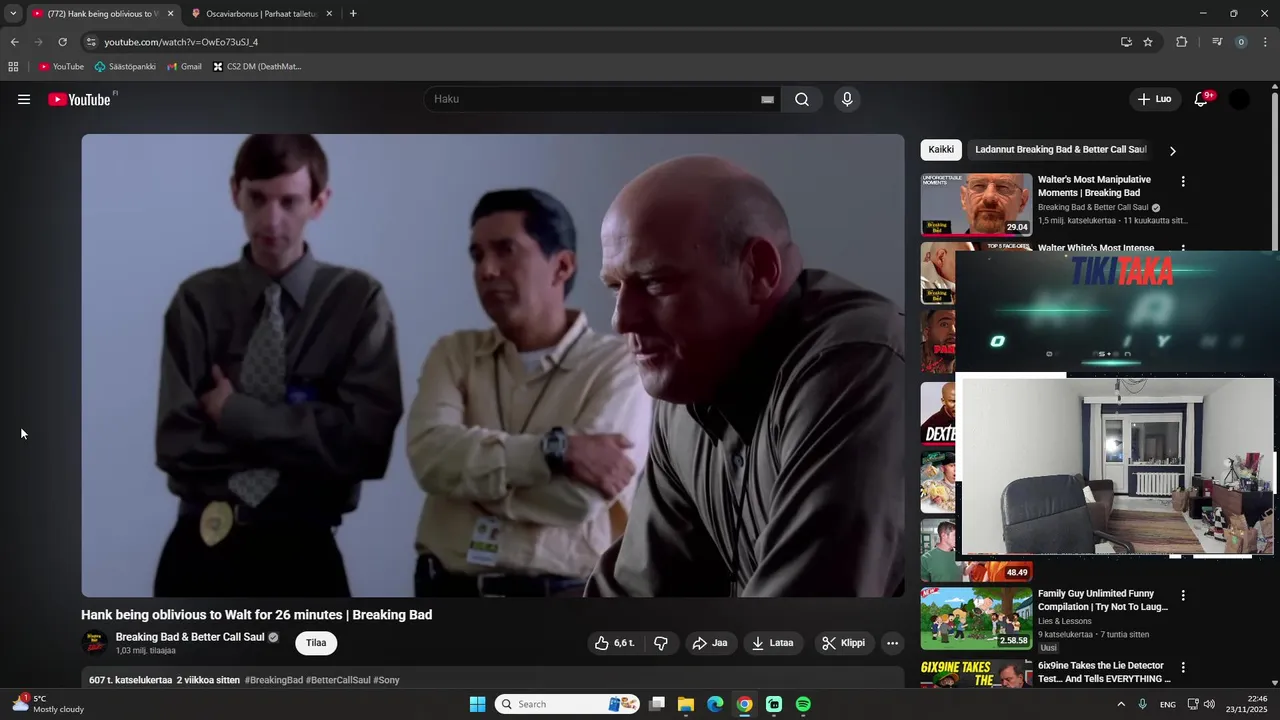Open Microsoft Edge from taskbar
The width and height of the screenshot is (1280, 720).
click(715, 704)
